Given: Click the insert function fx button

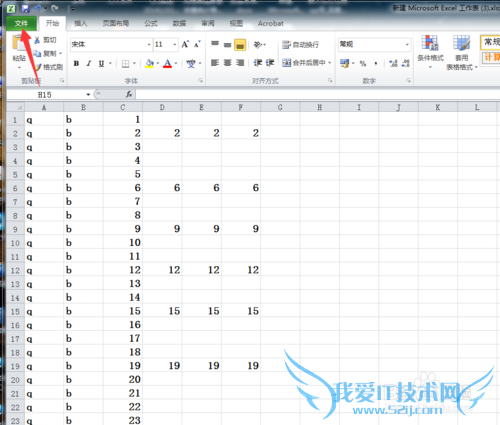Looking at the screenshot, I should (129, 95).
